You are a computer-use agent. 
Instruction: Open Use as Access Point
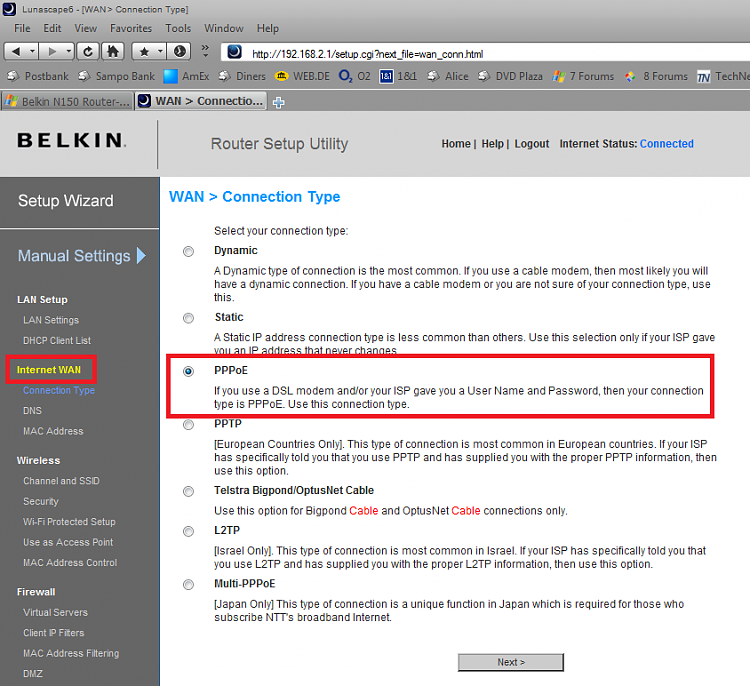point(68,542)
